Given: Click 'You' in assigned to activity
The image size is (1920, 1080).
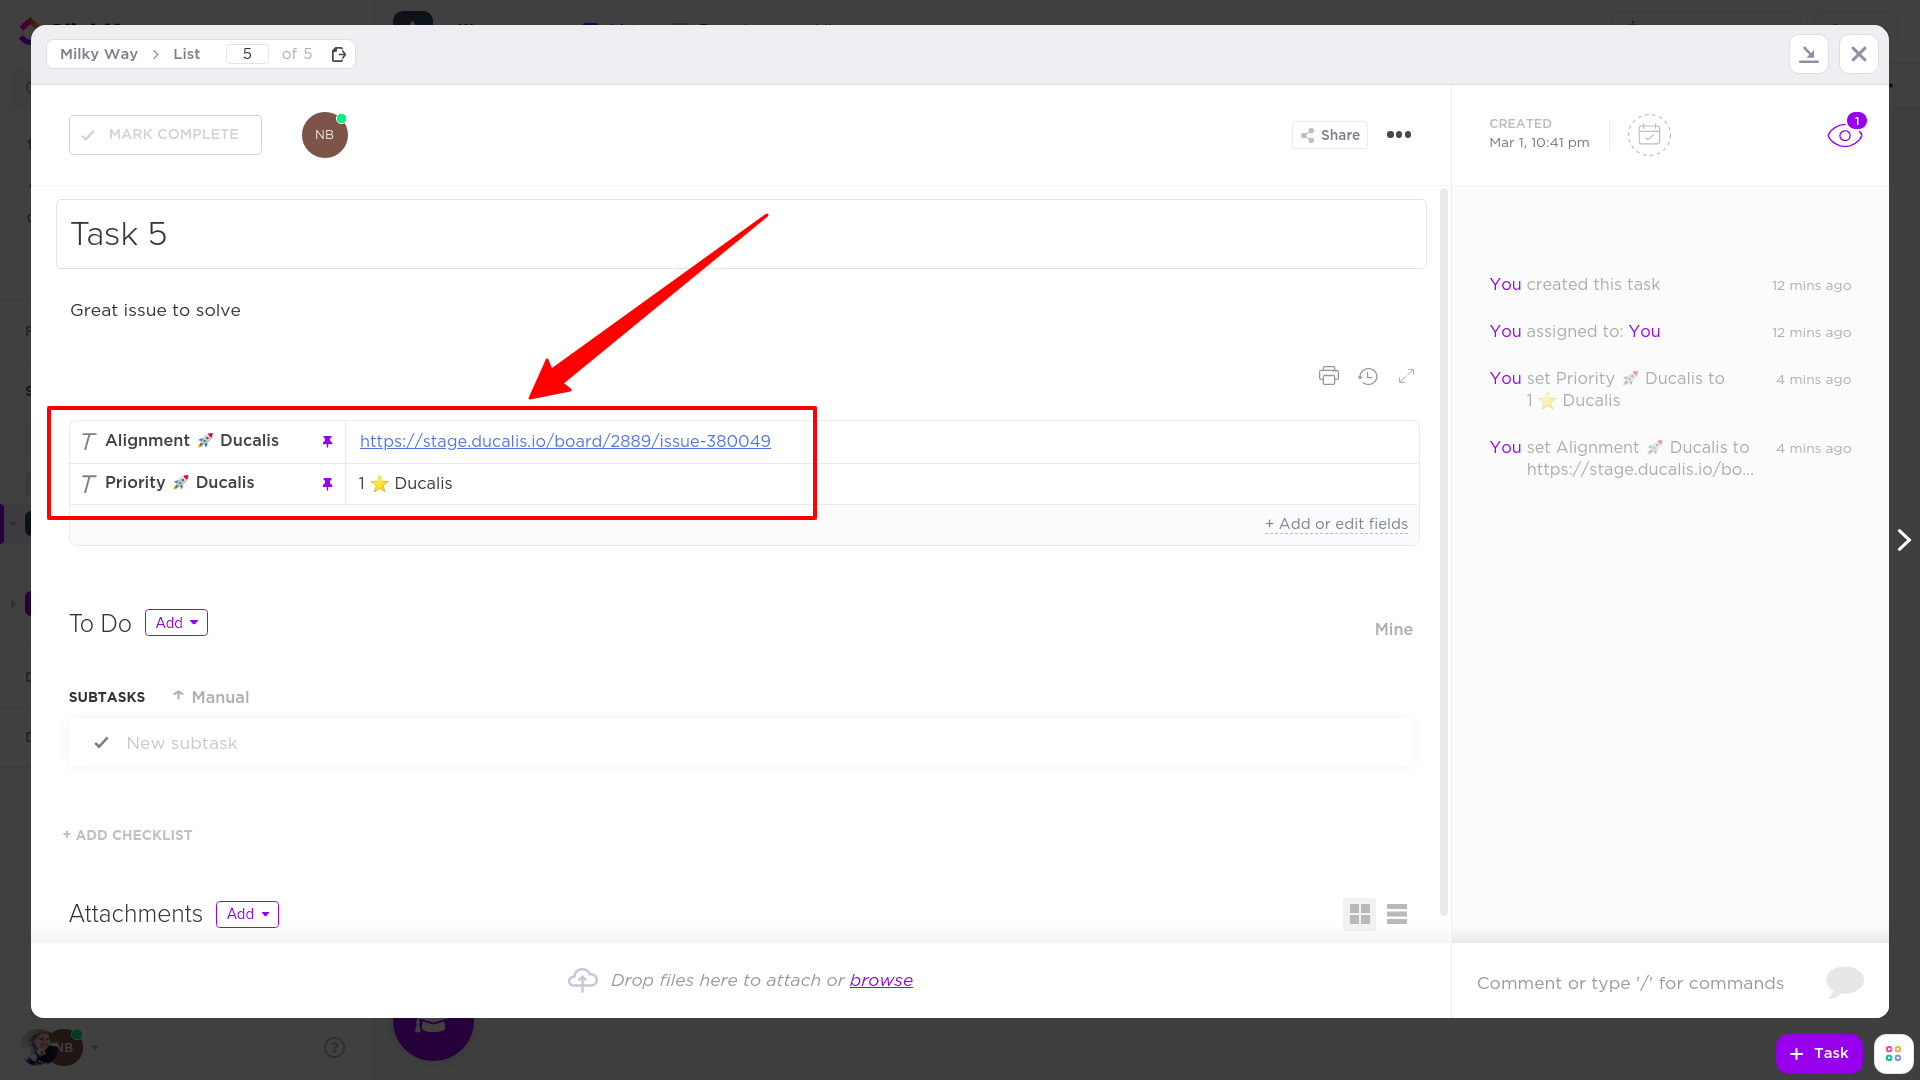Looking at the screenshot, I should 1644,331.
